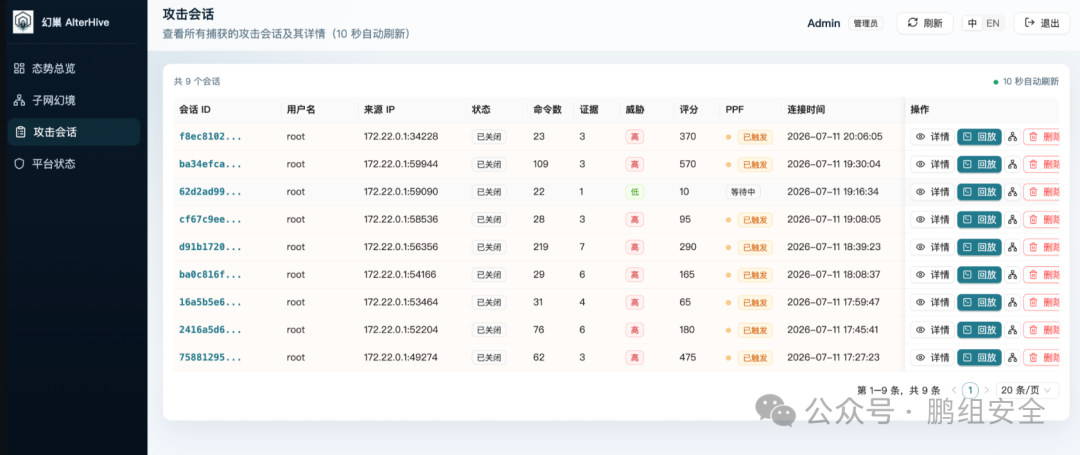This screenshot has height=455, width=1080.
Task: Open topology icon for session 75881295
Action: (1012, 357)
